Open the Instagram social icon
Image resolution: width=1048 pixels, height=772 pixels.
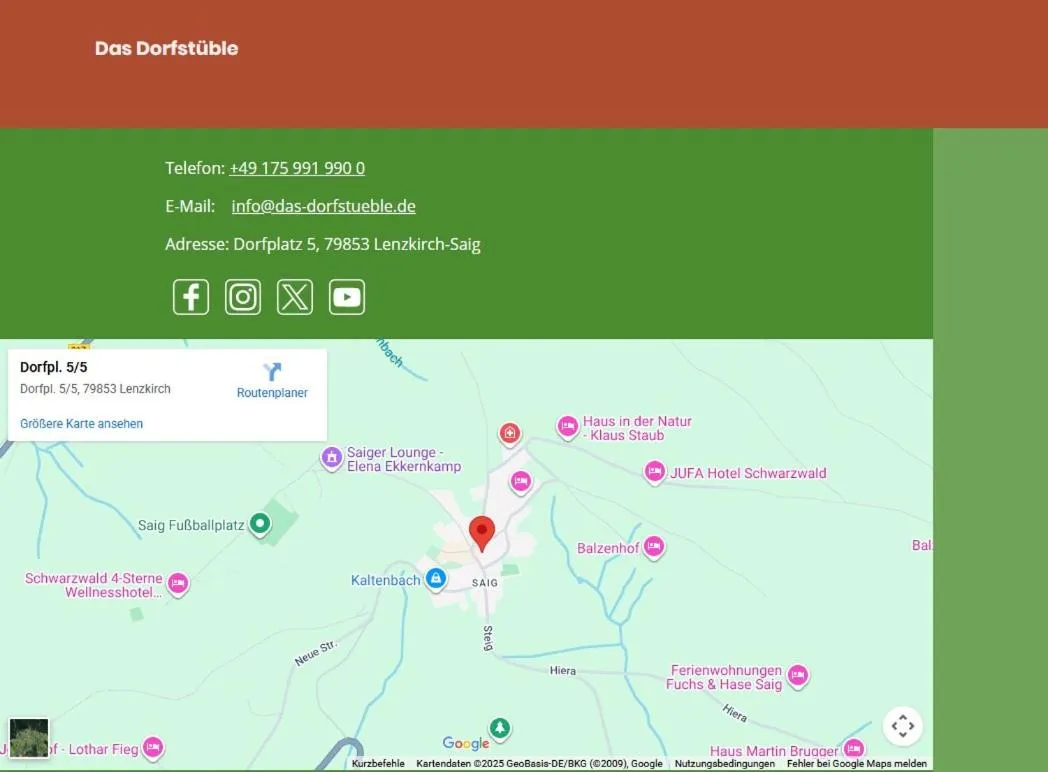coord(243,297)
